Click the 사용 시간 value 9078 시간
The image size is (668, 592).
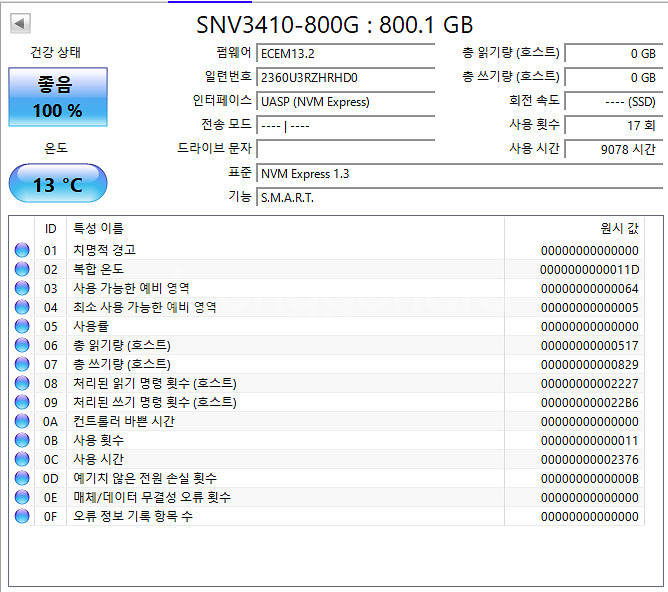point(614,149)
